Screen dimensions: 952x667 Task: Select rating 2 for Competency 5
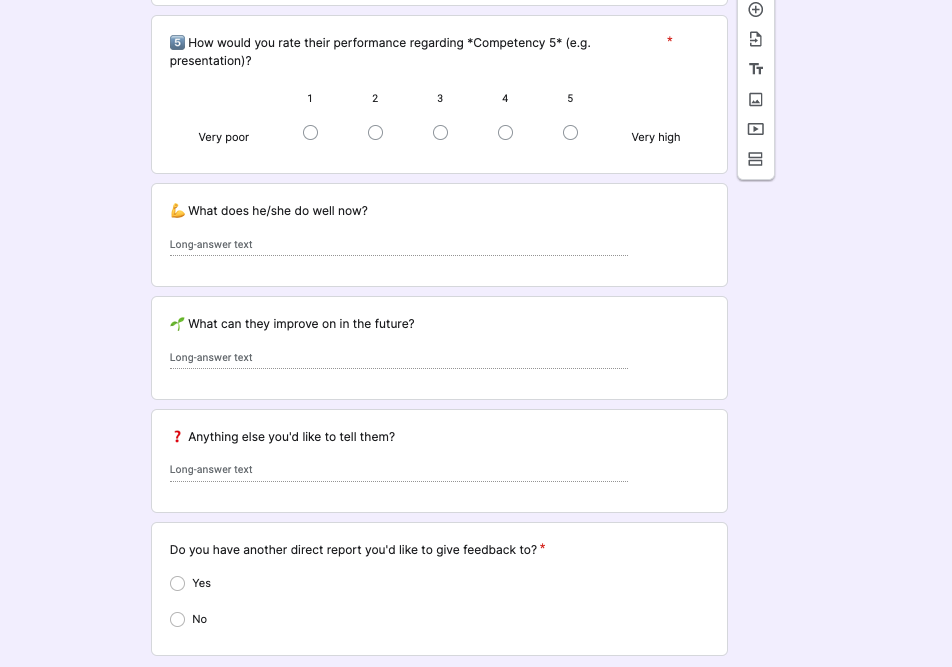(375, 133)
